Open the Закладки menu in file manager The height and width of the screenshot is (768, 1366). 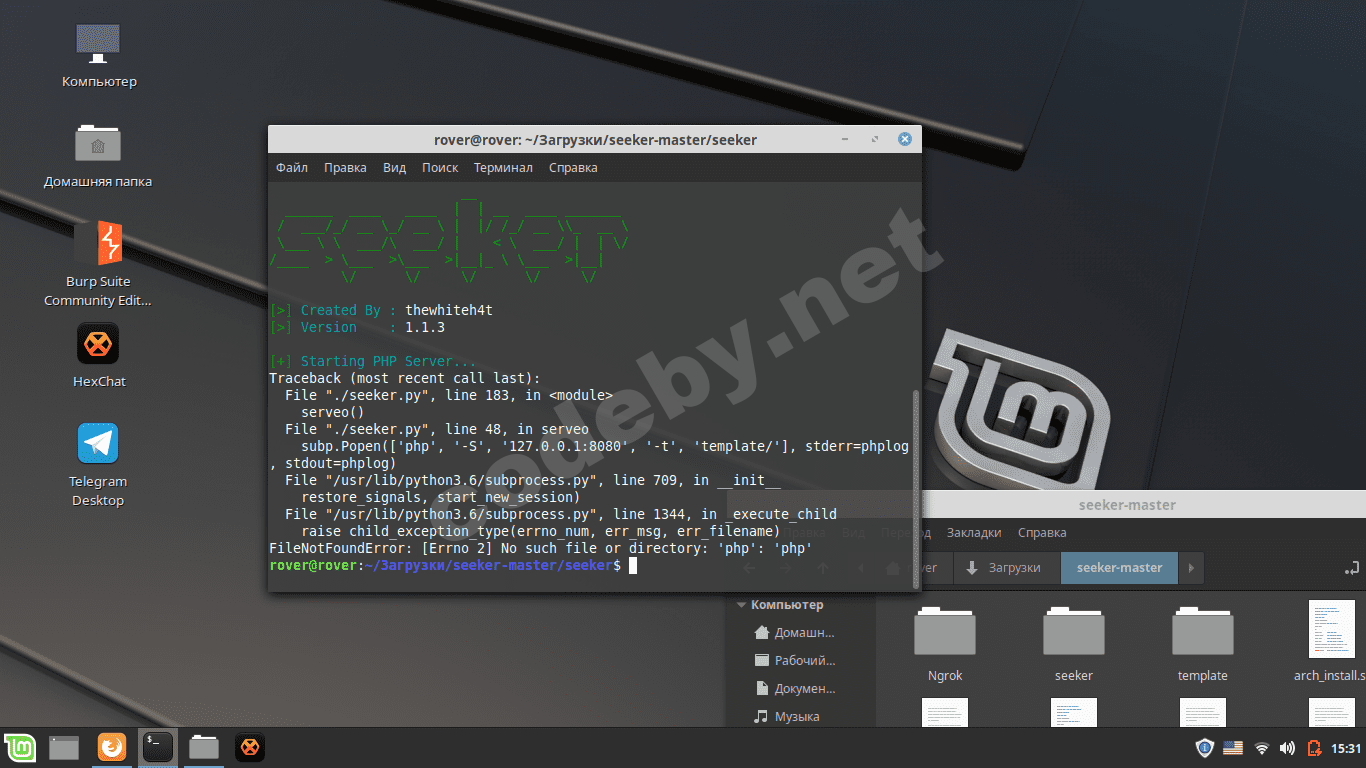(x=974, y=533)
